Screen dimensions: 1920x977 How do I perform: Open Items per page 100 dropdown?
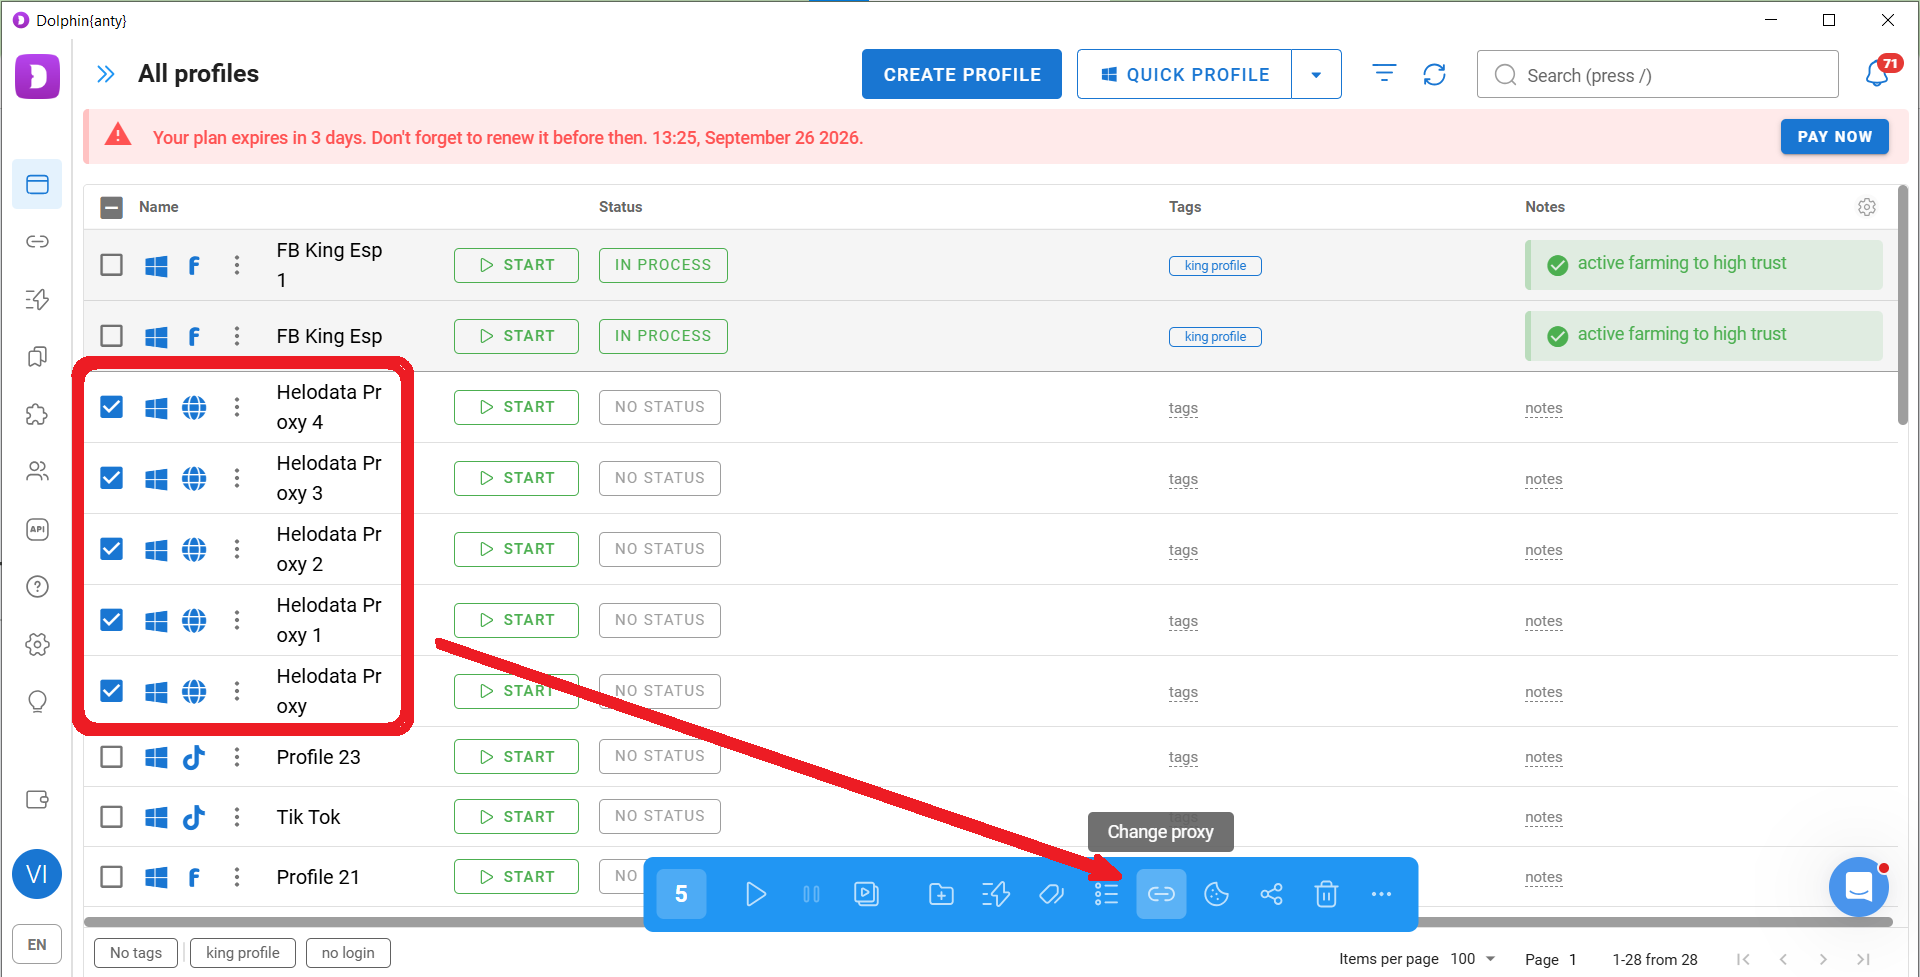[x=1473, y=959]
